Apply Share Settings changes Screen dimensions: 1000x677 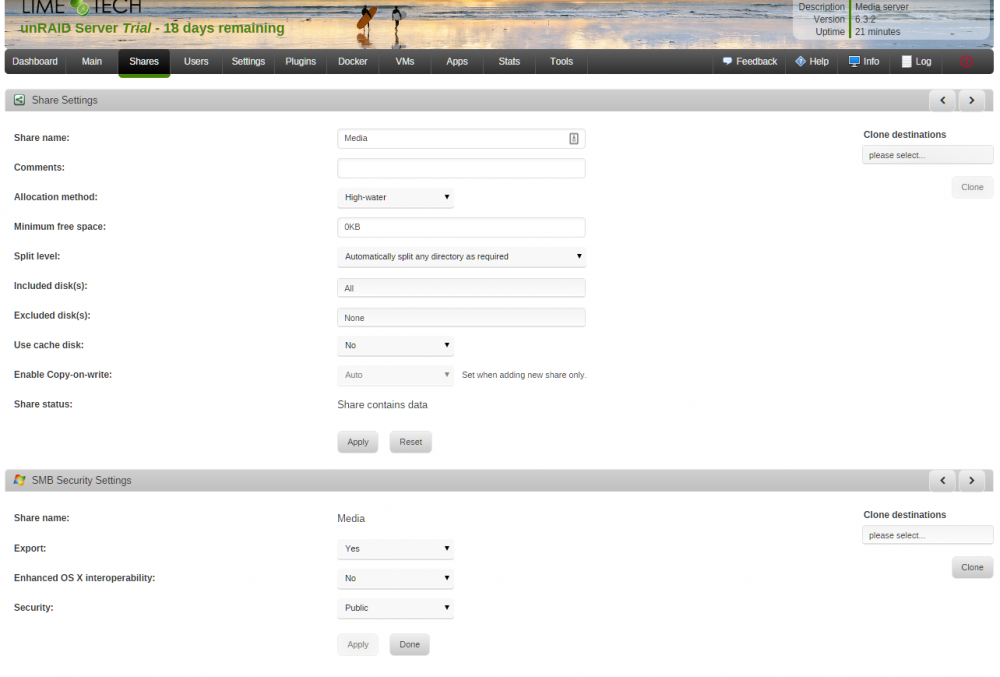(x=358, y=442)
